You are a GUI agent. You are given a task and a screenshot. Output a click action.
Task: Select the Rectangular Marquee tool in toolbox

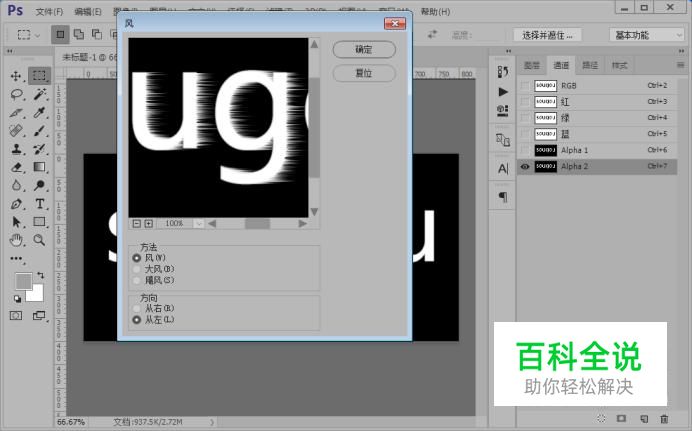(x=39, y=76)
